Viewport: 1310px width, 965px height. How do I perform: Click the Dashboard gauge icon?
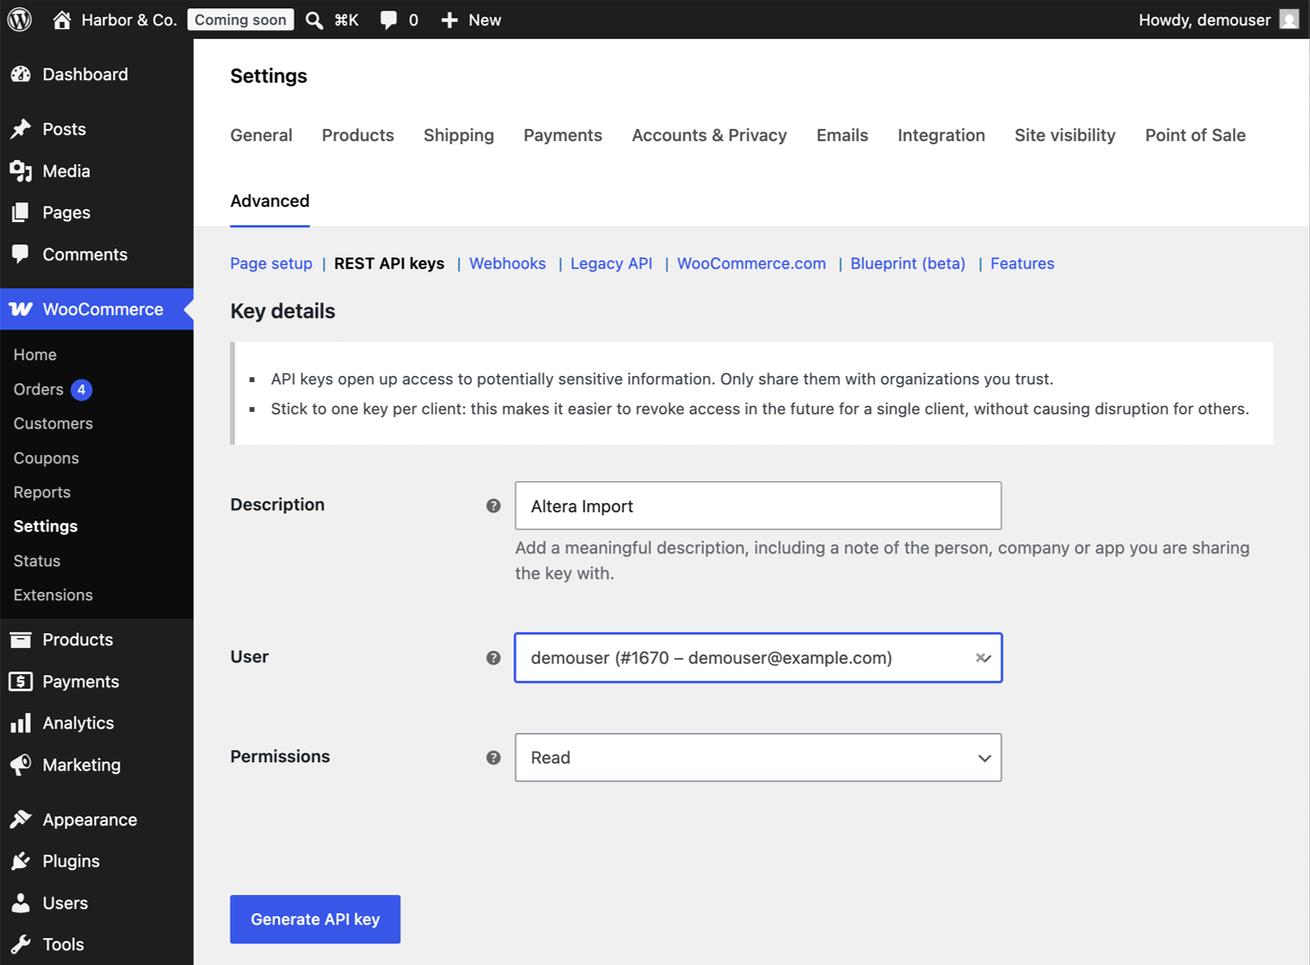click(21, 74)
